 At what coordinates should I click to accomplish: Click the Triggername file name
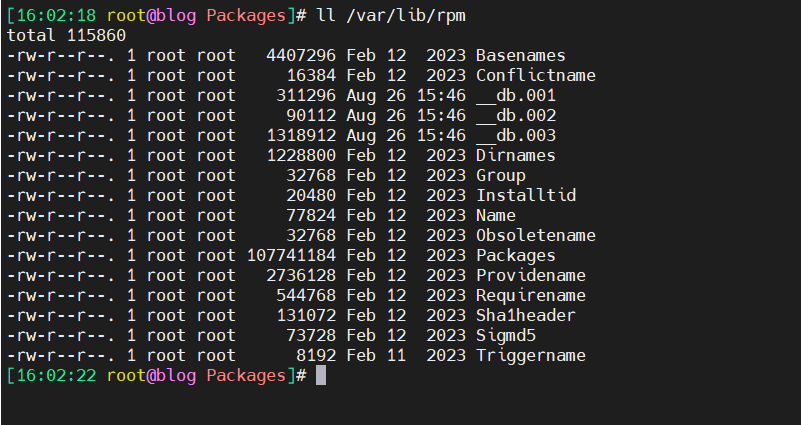coord(530,355)
